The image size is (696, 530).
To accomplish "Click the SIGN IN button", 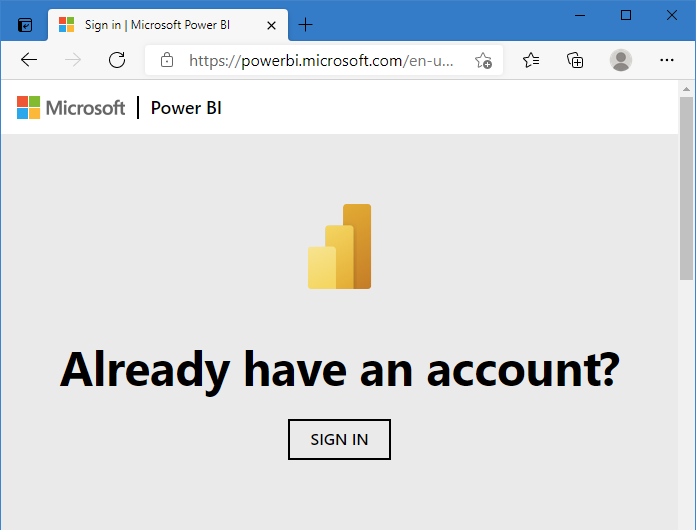I will (340, 439).
